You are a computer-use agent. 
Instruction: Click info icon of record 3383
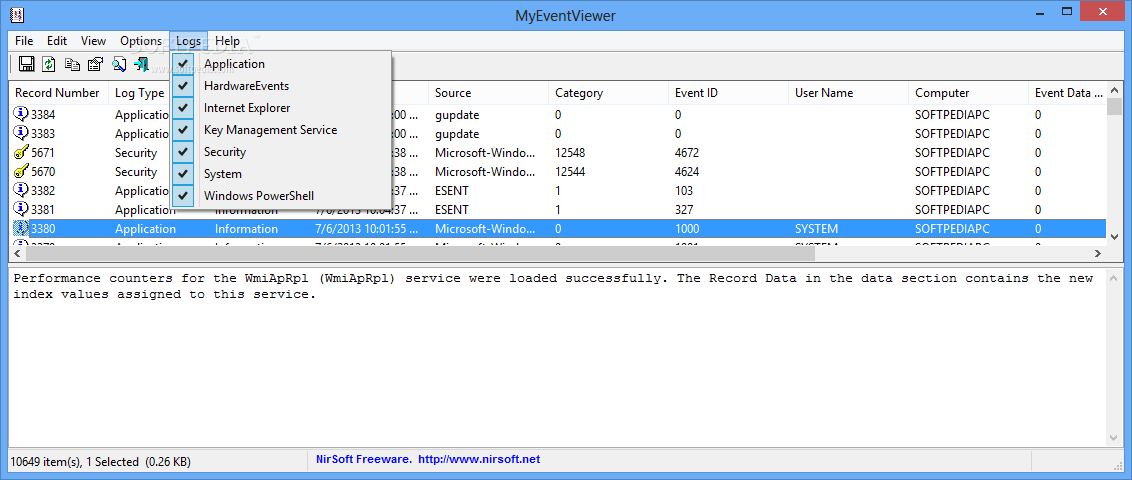(21, 134)
